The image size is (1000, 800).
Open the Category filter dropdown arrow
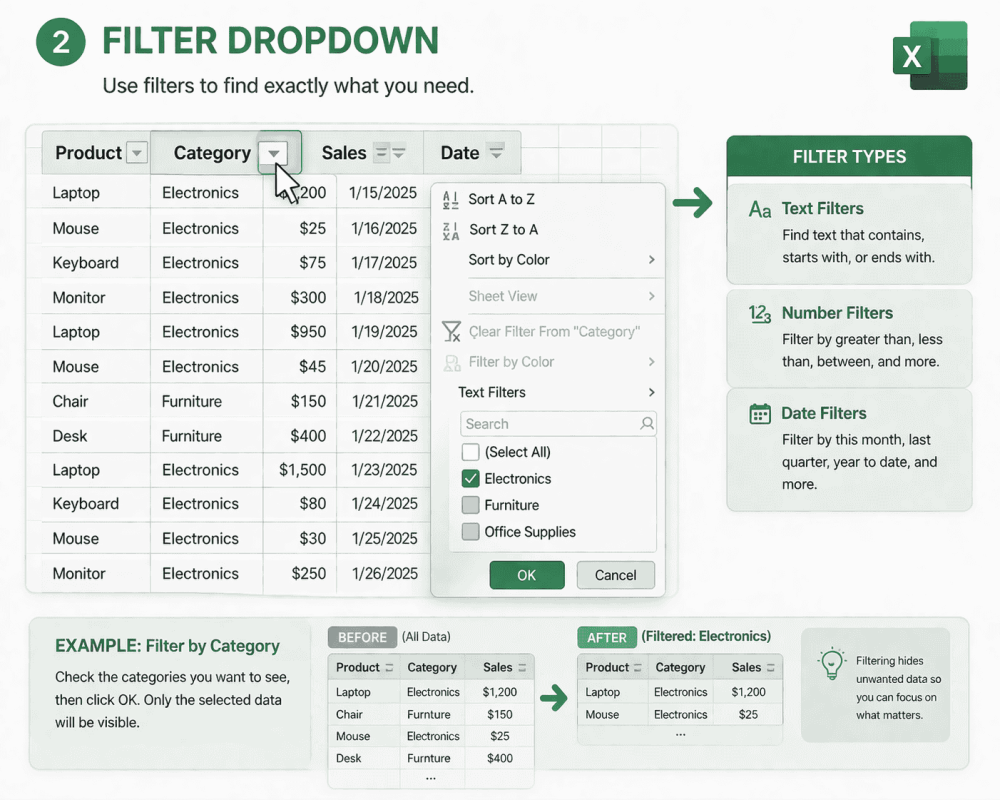[272, 153]
